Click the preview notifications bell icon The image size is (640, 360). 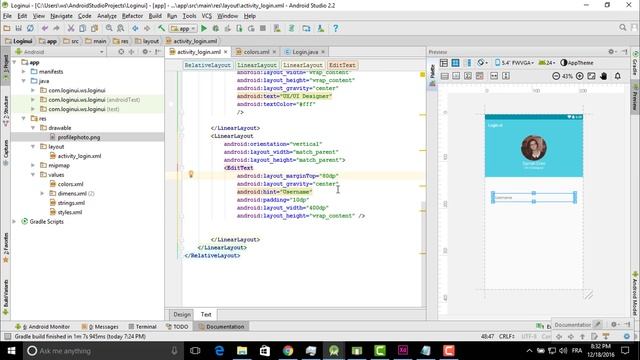pos(618,76)
